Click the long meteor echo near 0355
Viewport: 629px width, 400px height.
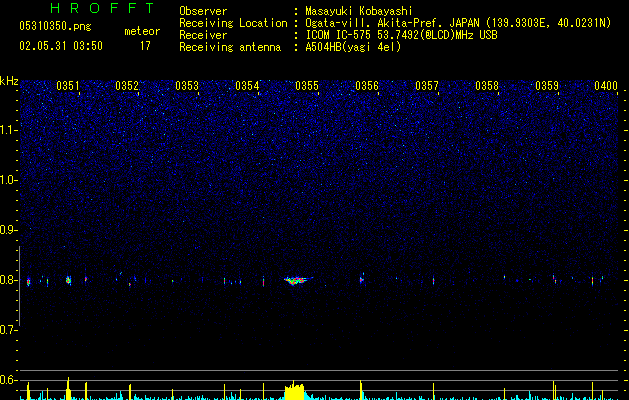(x=297, y=280)
